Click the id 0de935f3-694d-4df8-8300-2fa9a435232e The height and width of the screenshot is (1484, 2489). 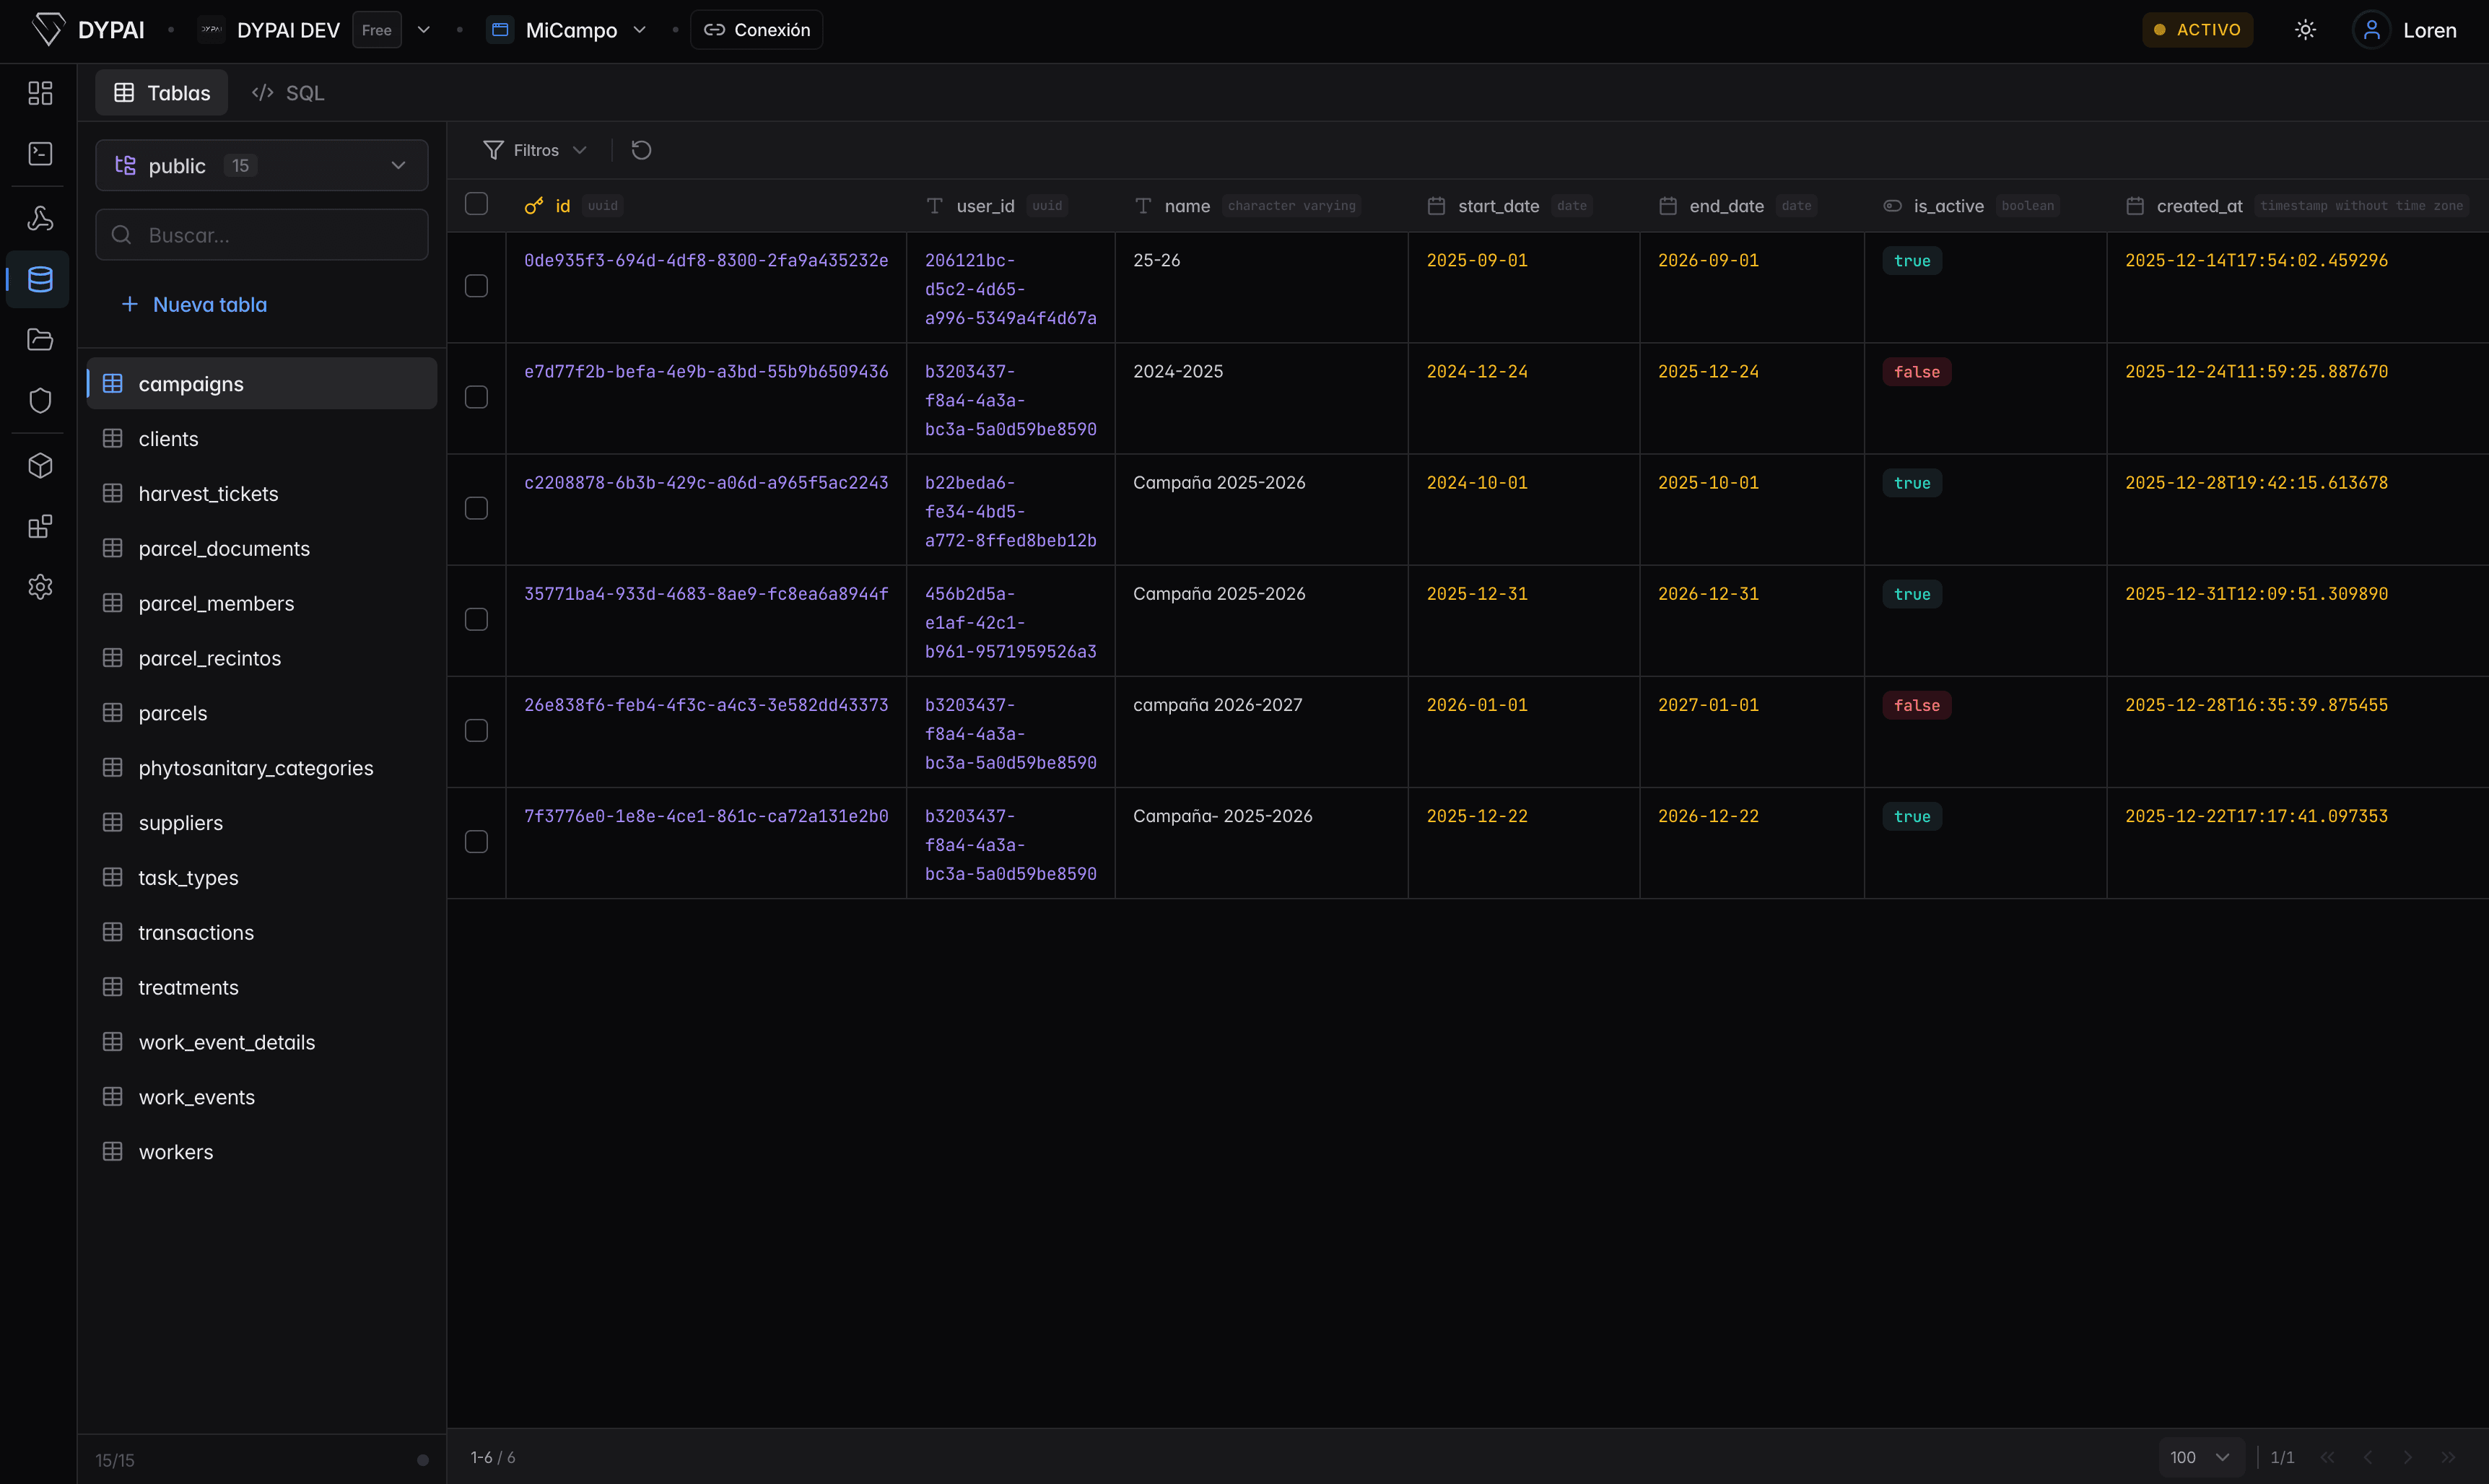point(706,260)
